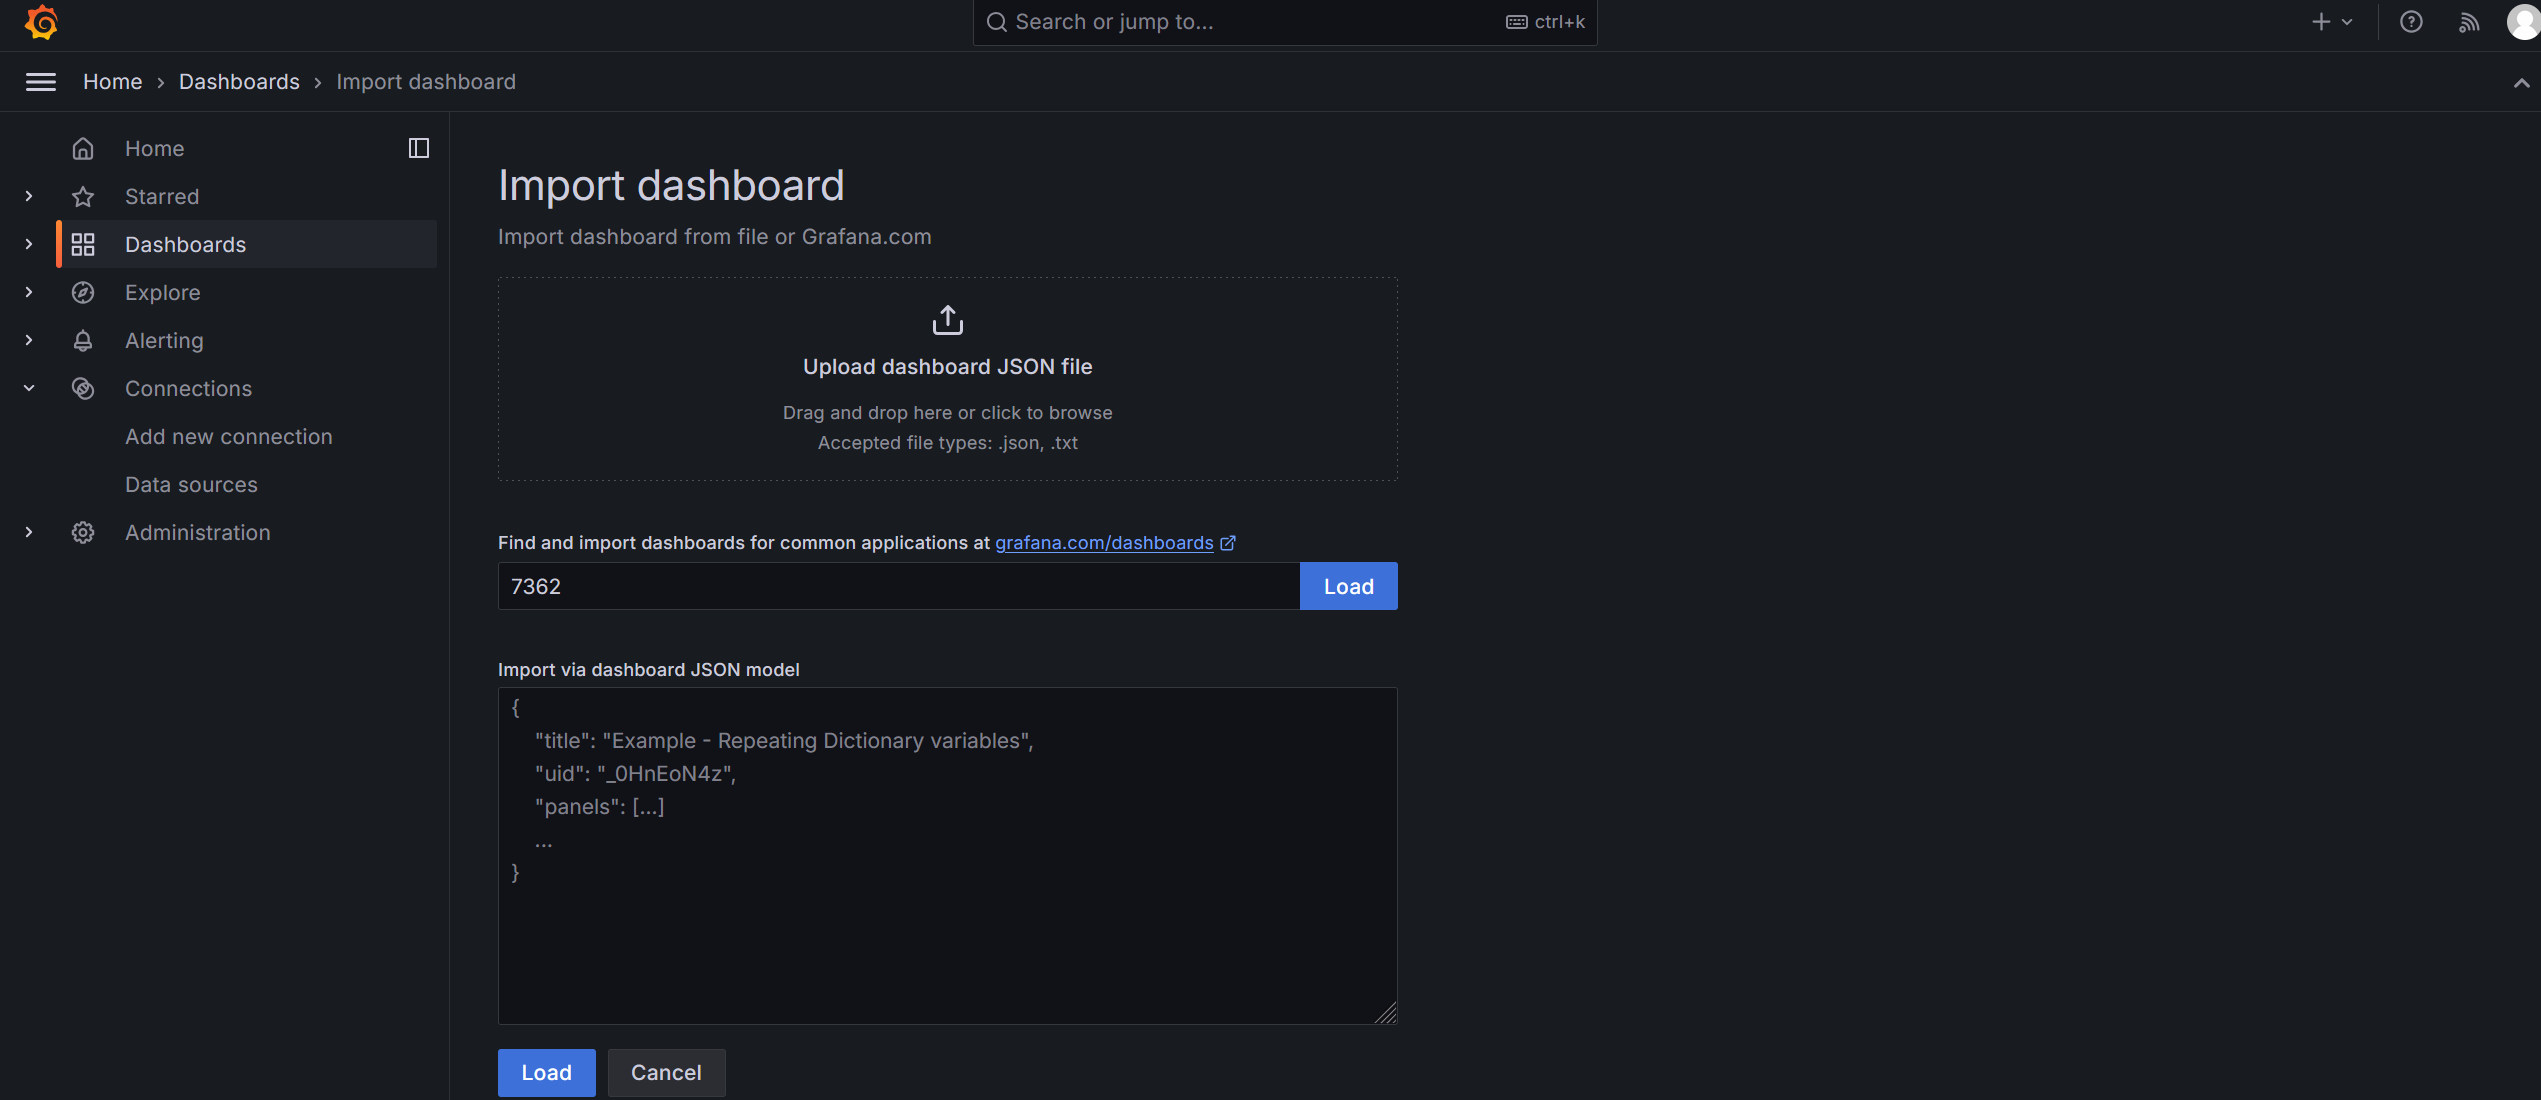Click the Dashboards grid icon
The width and height of the screenshot is (2541, 1100).
coord(83,244)
